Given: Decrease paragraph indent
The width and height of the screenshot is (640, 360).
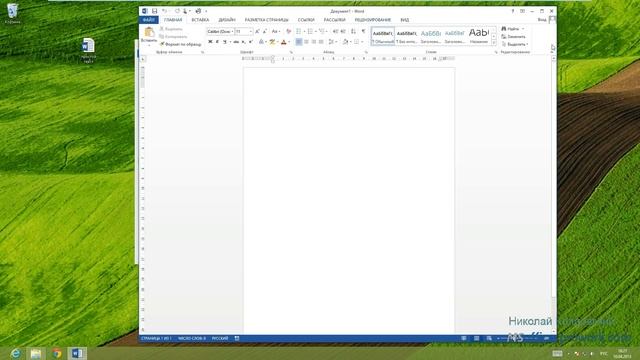Looking at the screenshot, I should pyautogui.click(x=336, y=31).
